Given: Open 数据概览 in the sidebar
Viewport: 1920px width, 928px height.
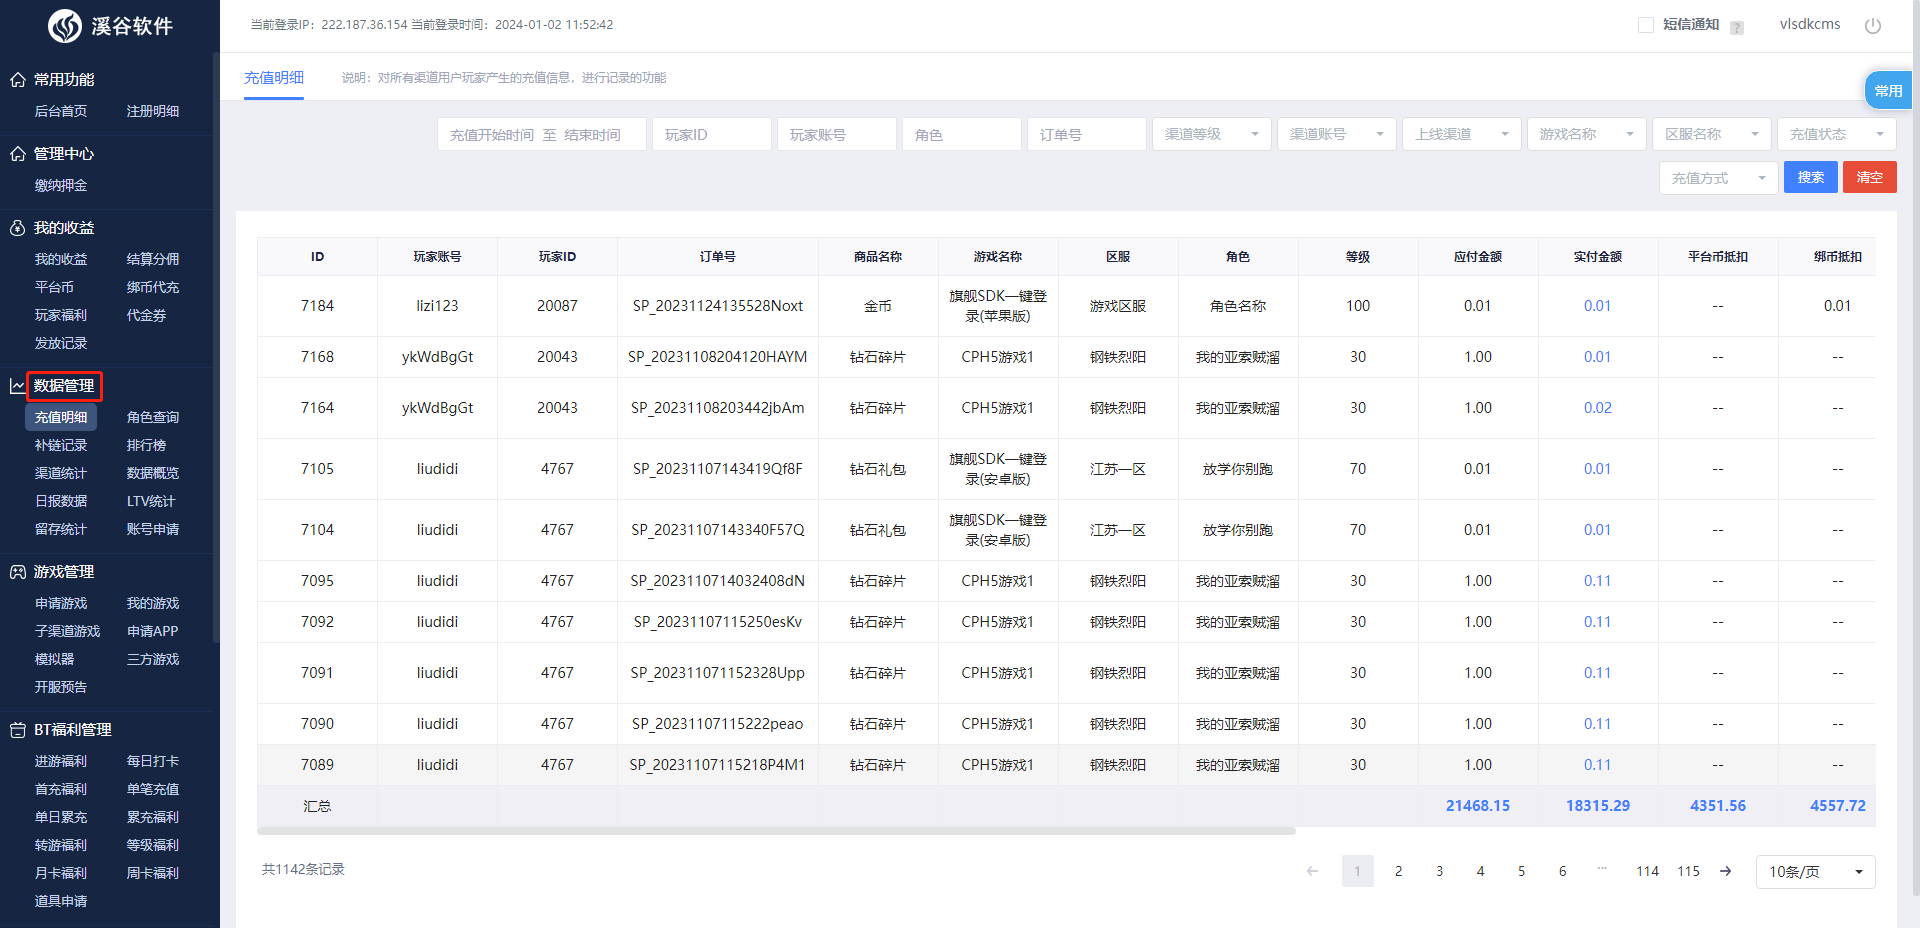Looking at the screenshot, I should [x=153, y=474].
